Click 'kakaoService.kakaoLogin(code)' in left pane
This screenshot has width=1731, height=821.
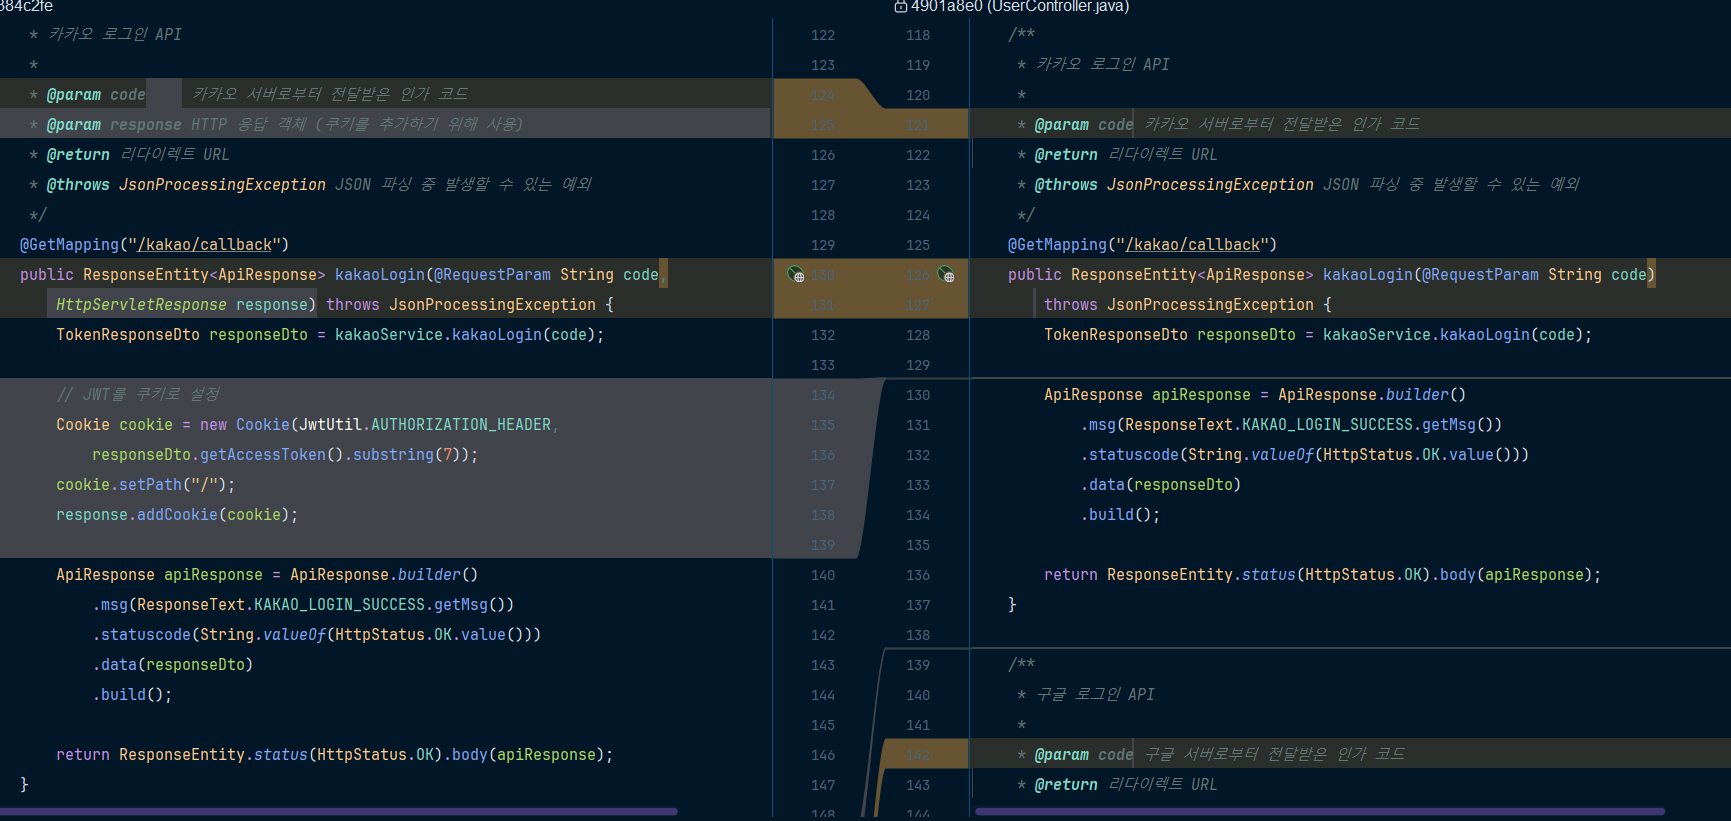click(x=465, y=335)
